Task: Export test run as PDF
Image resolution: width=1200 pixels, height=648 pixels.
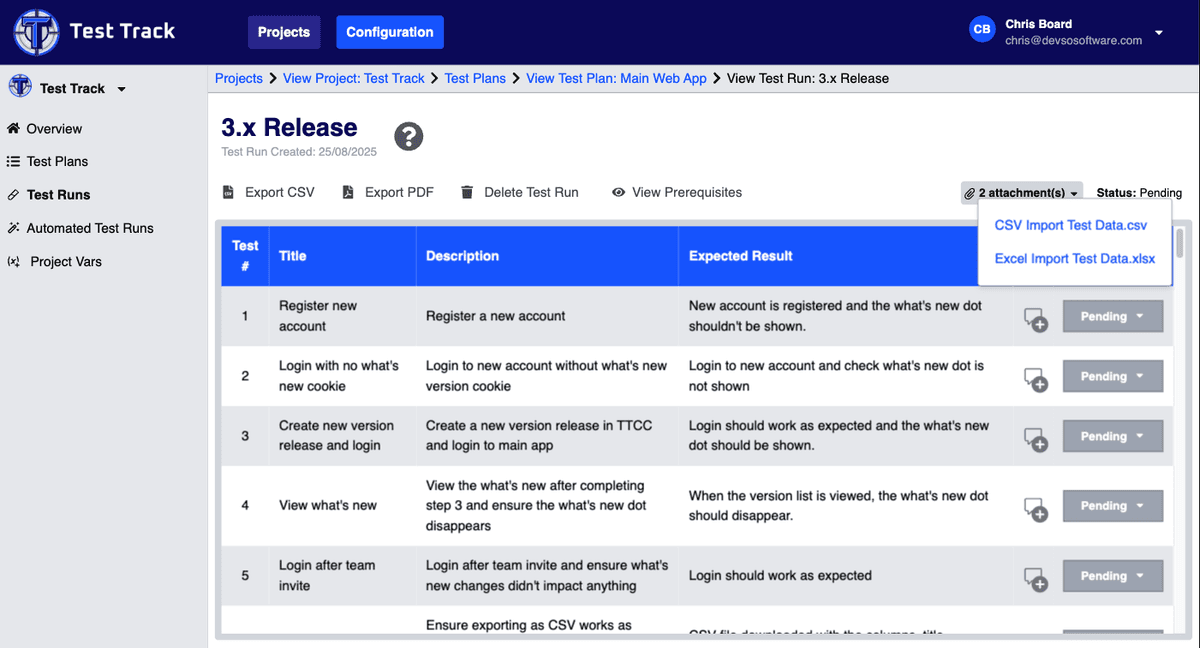Action: click(388, 192)
